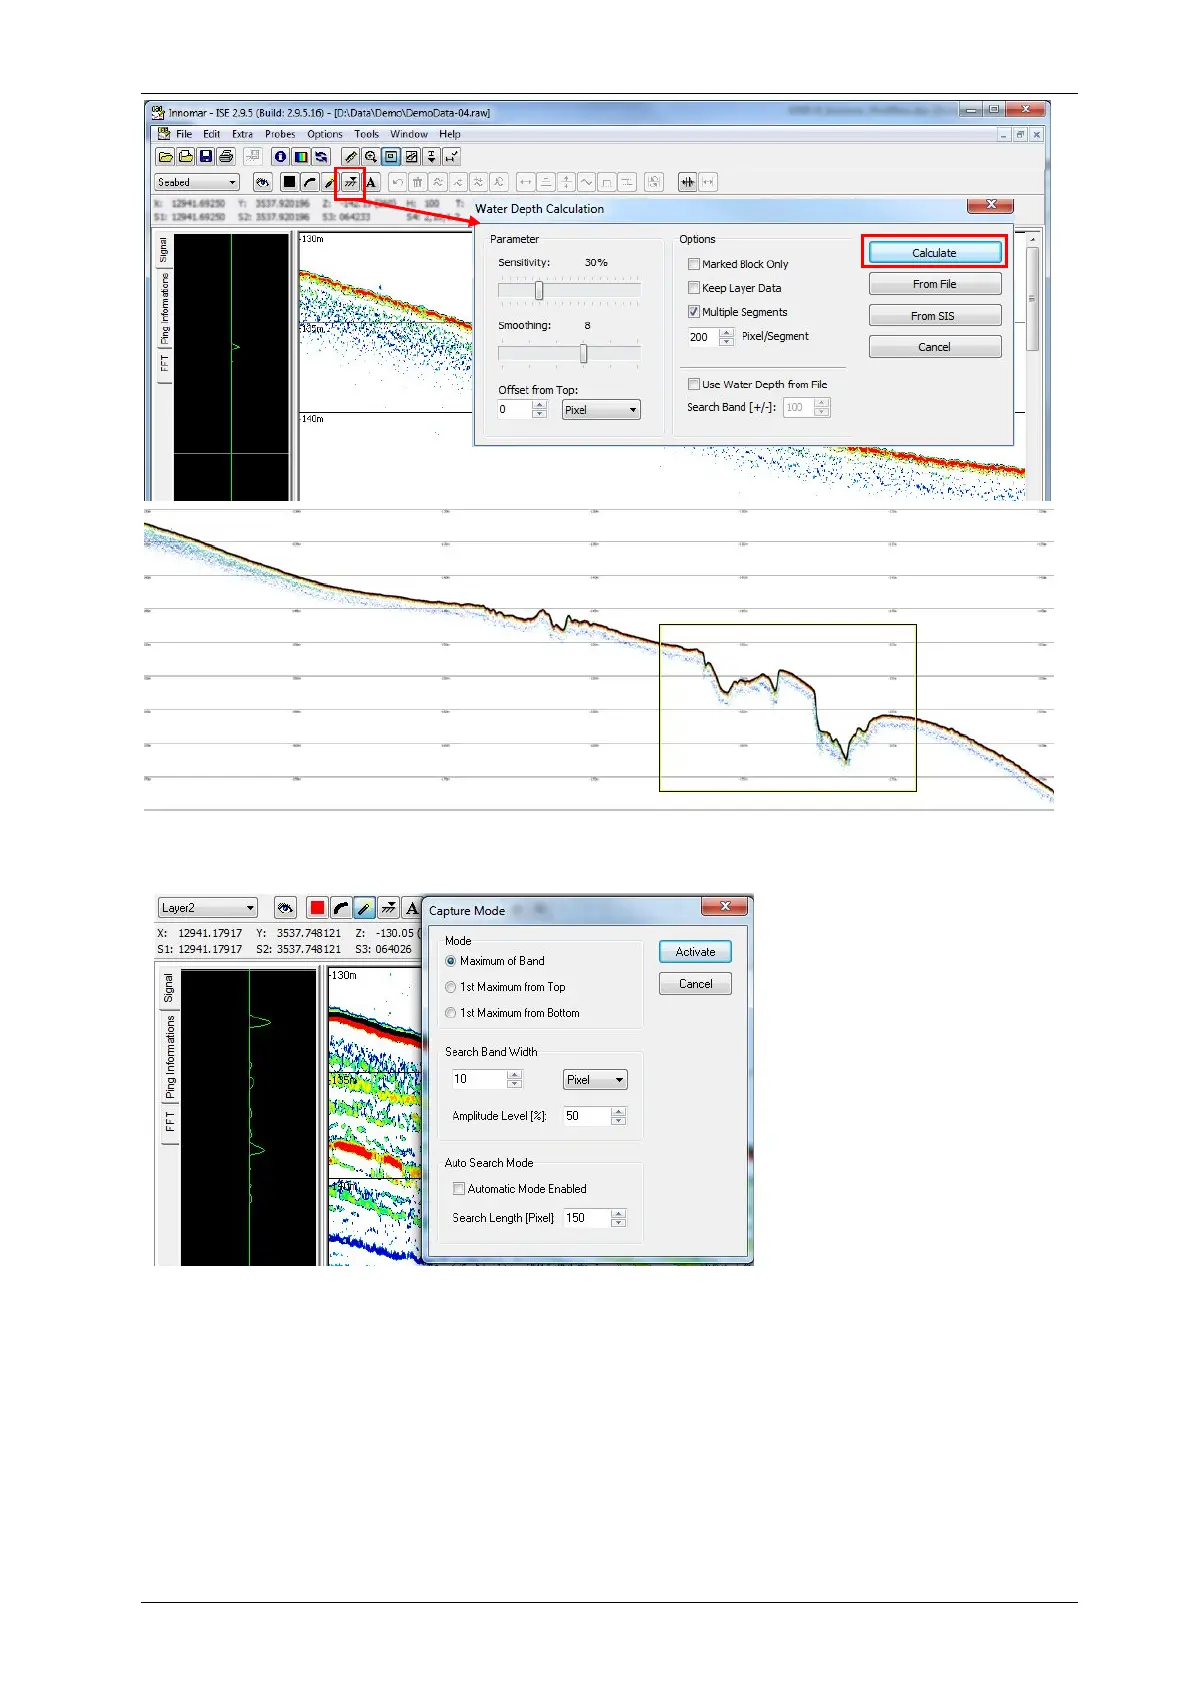Click the Search Band Width stepper arrows
The height and width of the screenshot is (1684, 1190).
514,1079
